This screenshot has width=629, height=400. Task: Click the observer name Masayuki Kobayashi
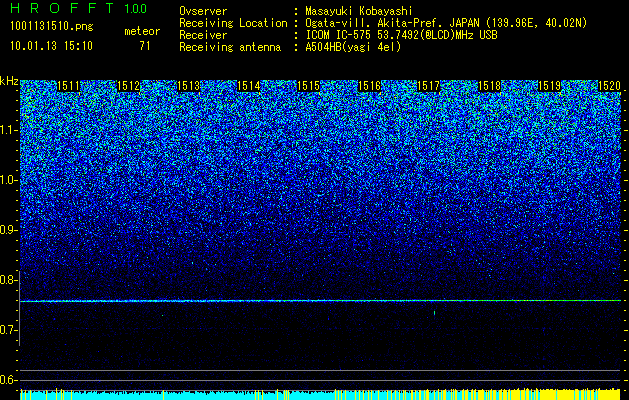tap(358, 11)
